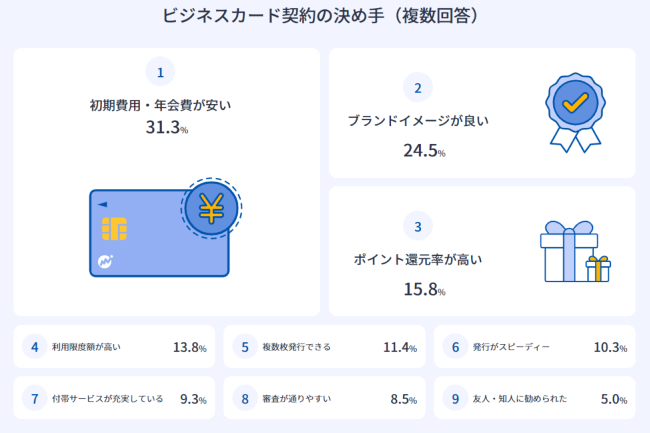The height and width of the screenshot is (433, 650).
Task: Click the number 8 rank badge
Action: 245,399
